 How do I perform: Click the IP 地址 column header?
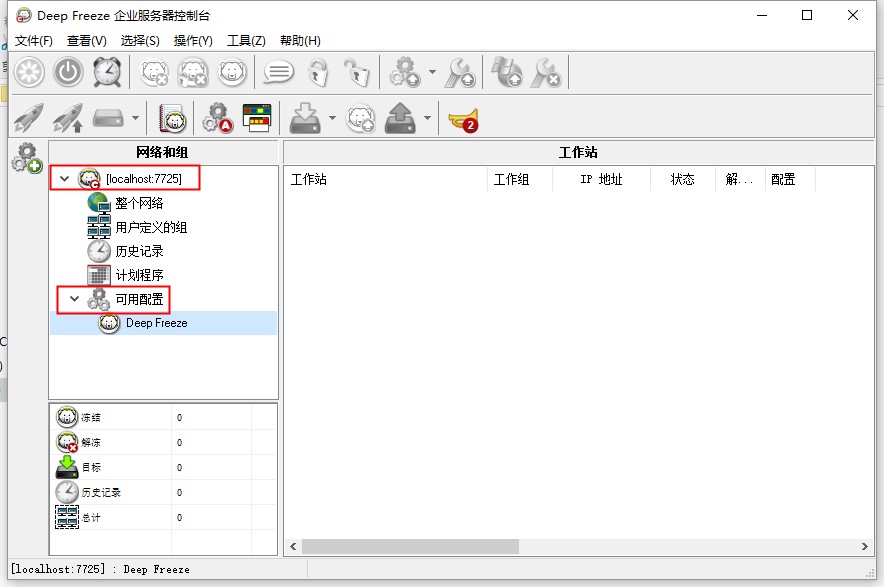(601, 180)
